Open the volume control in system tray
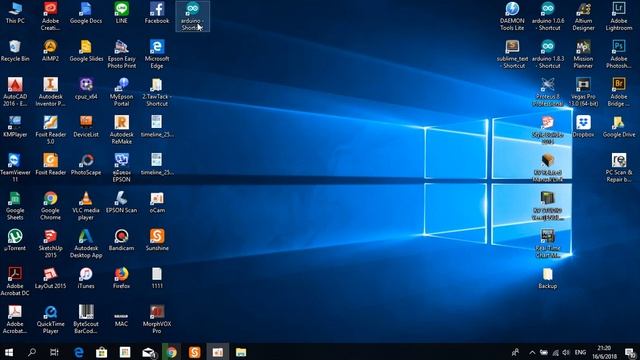The image size is (640, 360). pos(566,352)
